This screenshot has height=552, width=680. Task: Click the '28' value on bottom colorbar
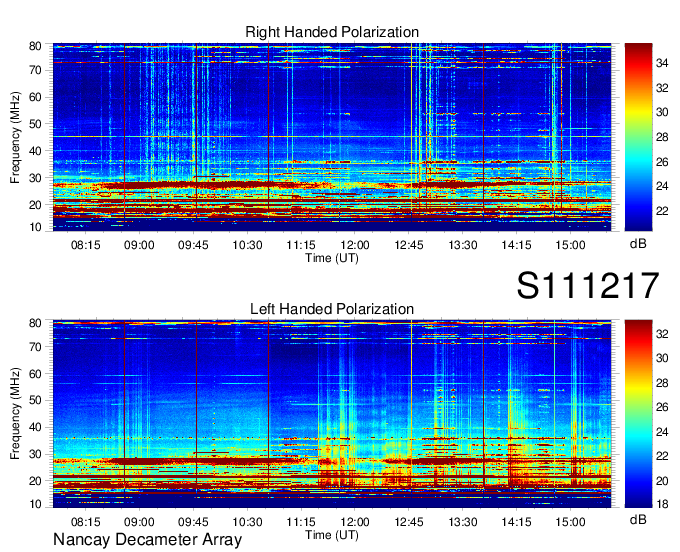[x=662, y=383]
